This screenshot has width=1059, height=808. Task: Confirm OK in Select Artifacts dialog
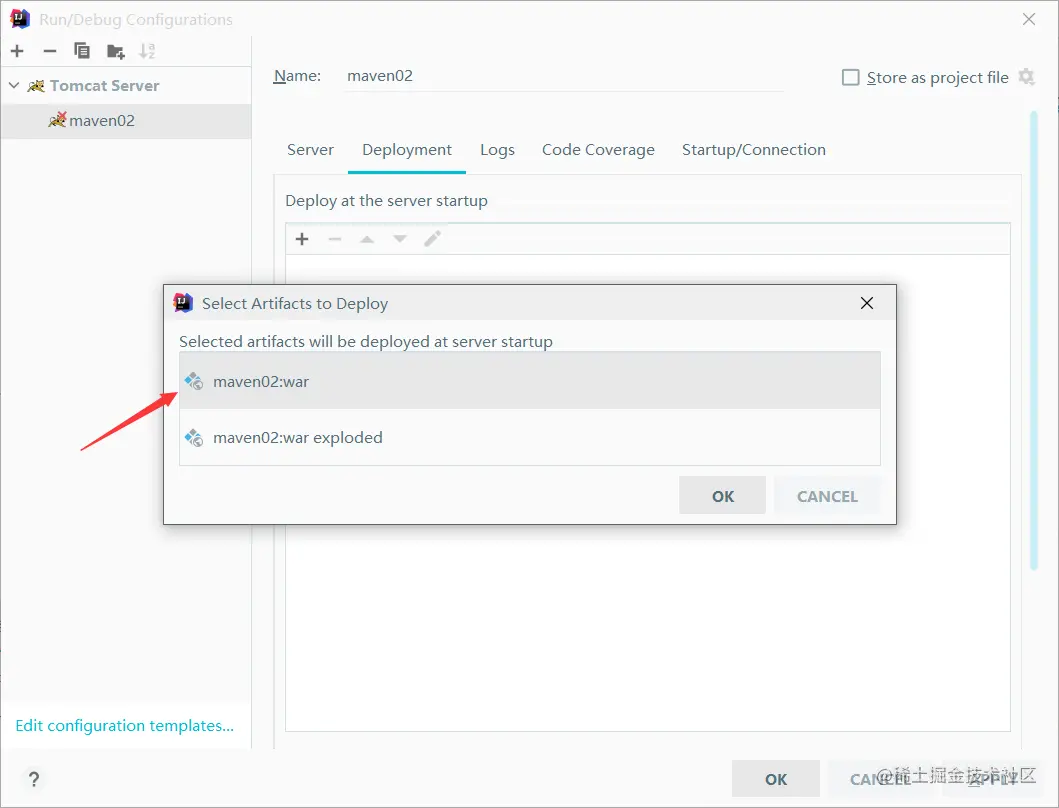pos(723,496)
